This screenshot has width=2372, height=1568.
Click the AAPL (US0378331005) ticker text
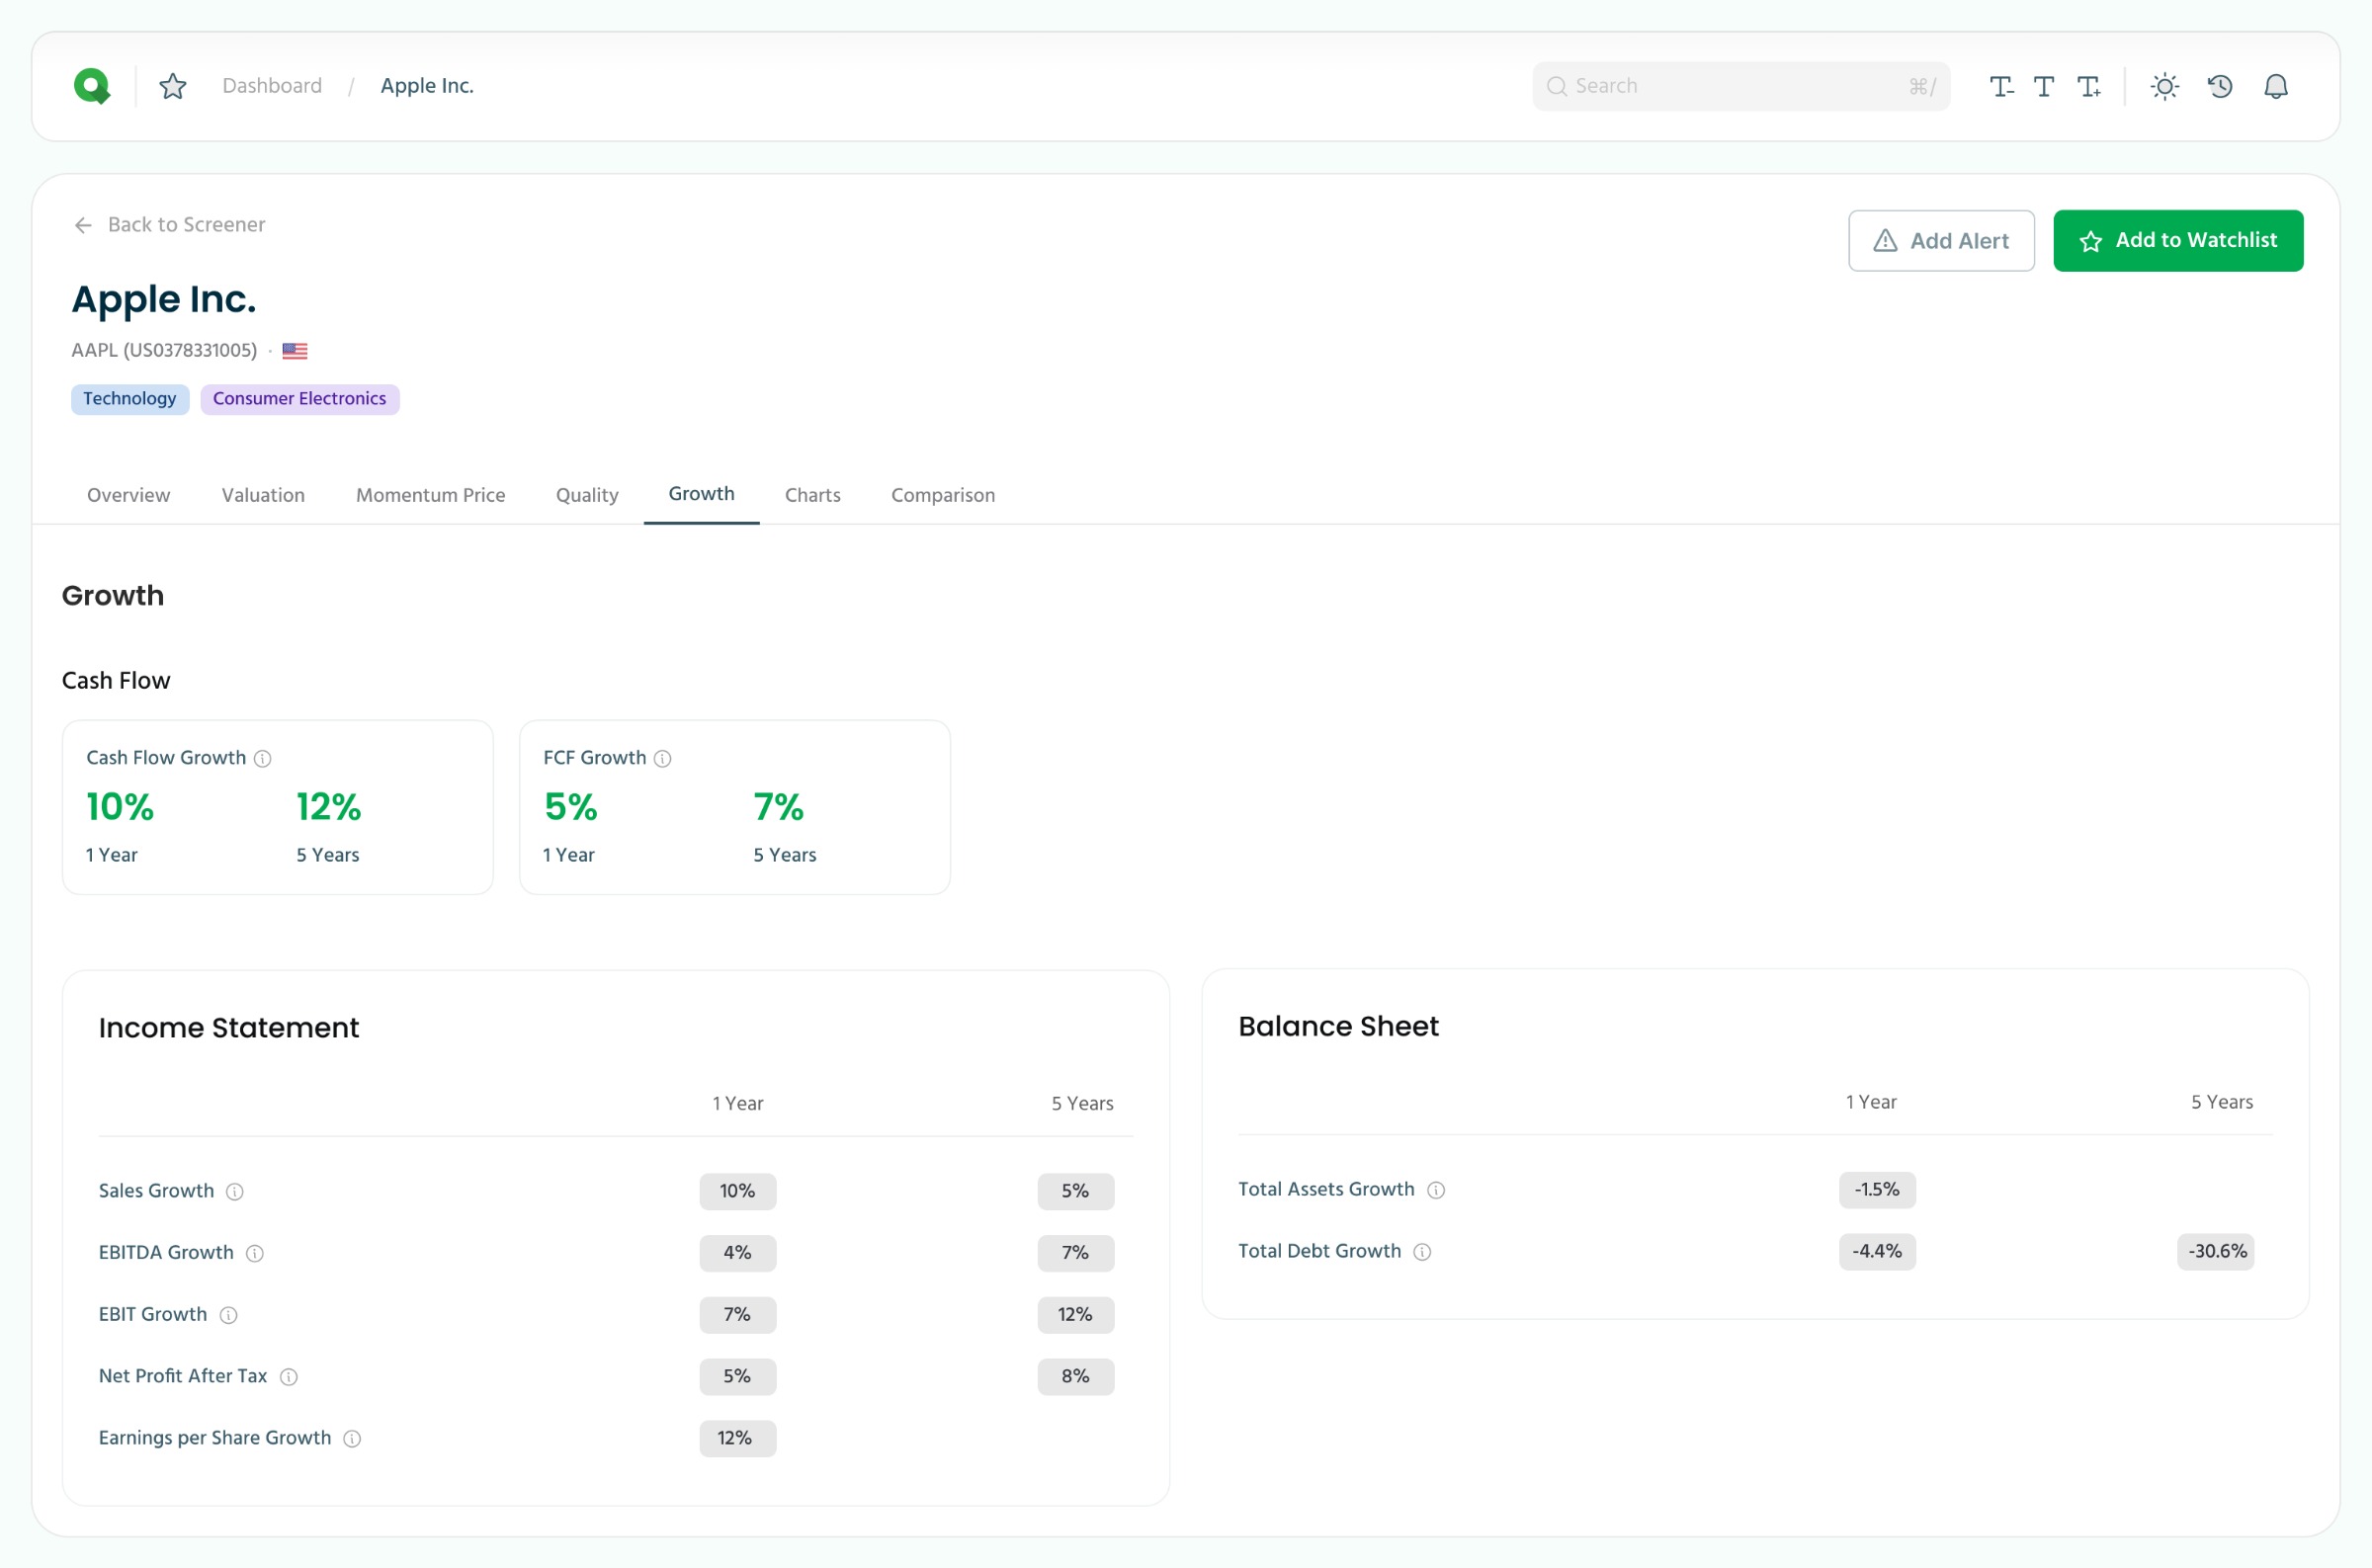[164, 351]
